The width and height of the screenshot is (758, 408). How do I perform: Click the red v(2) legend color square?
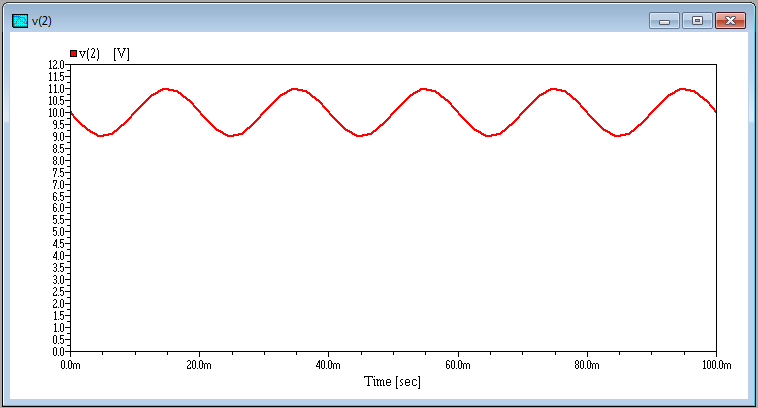(x=73, y=54)
